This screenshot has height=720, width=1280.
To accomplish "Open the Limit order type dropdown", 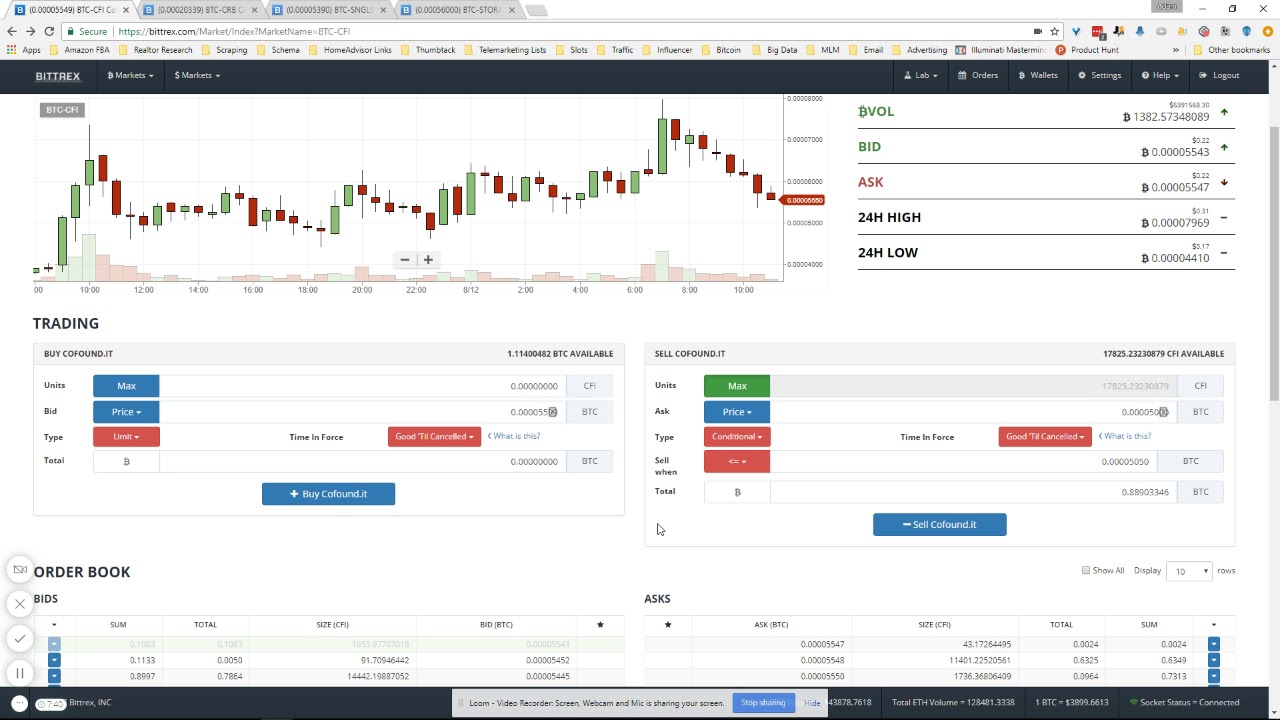I will (x=126, y=437).
